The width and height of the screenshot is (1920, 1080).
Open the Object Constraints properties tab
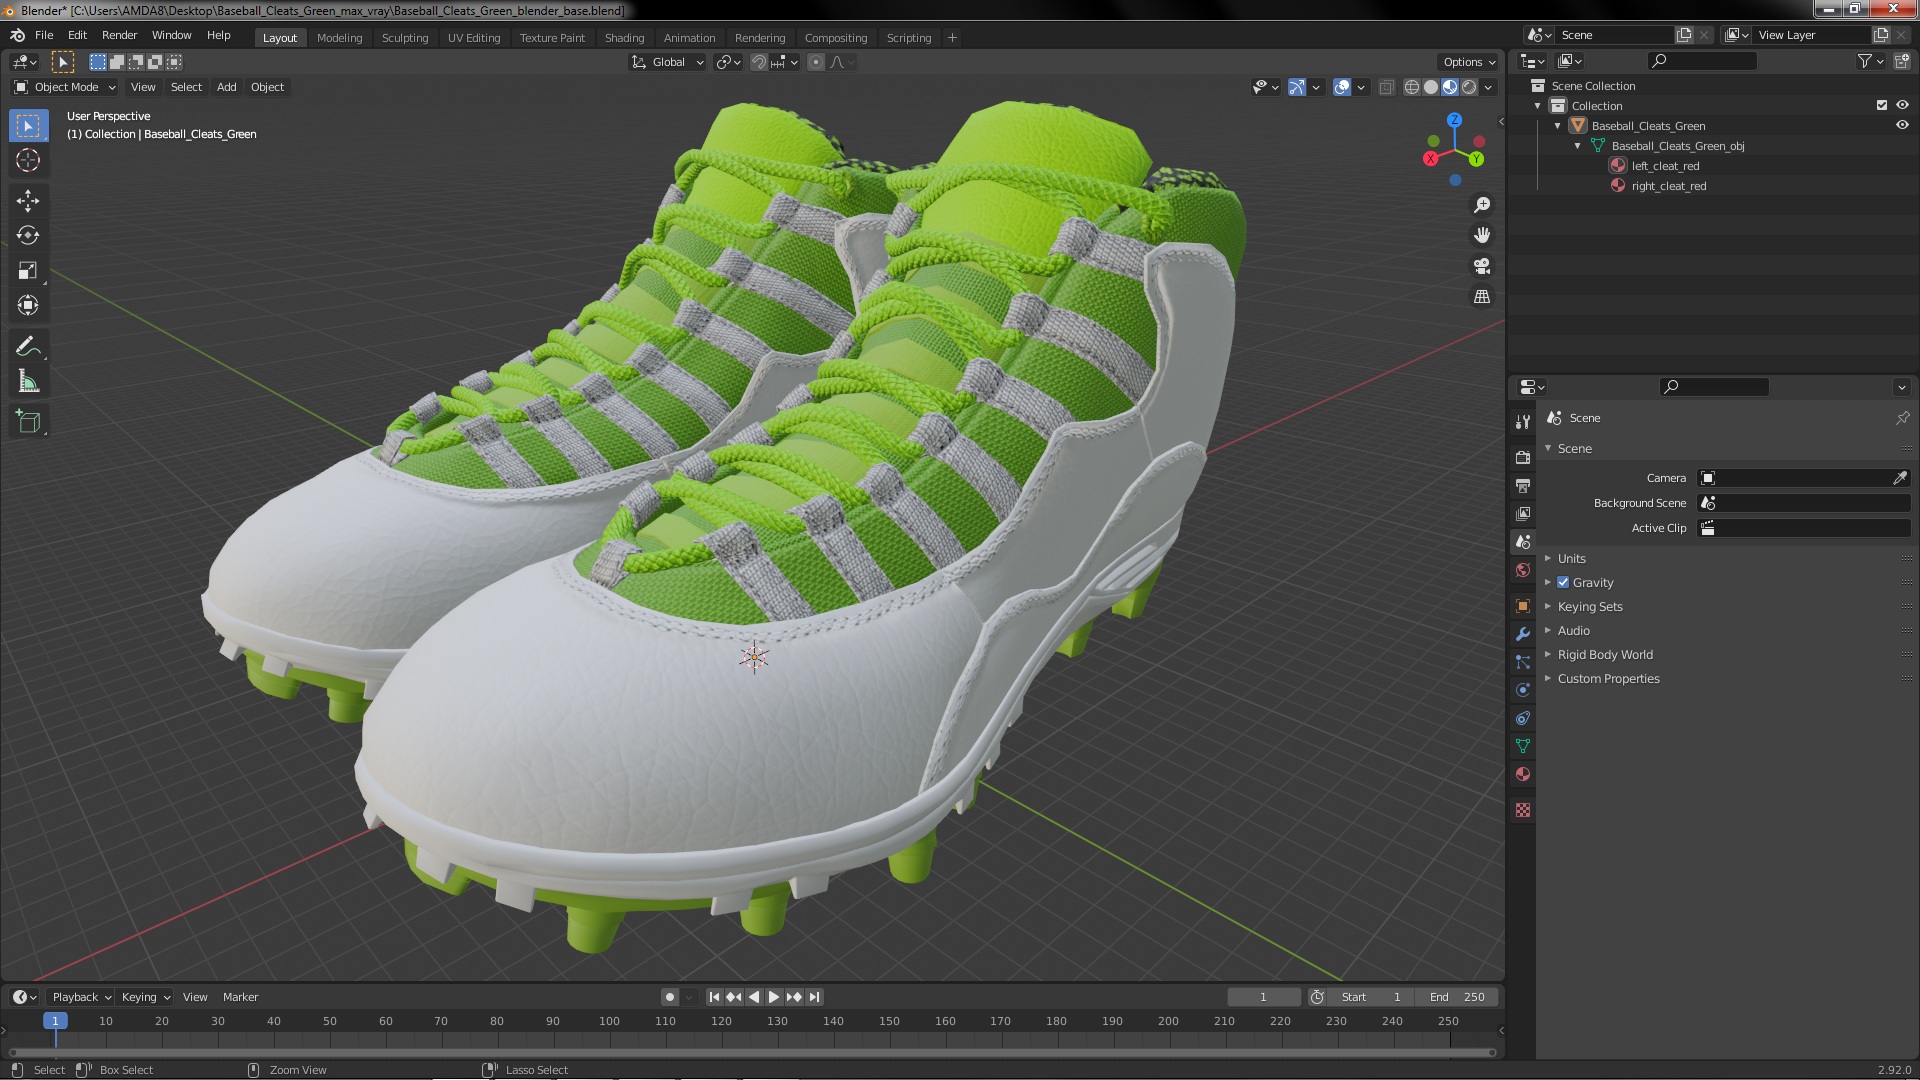1523,718
